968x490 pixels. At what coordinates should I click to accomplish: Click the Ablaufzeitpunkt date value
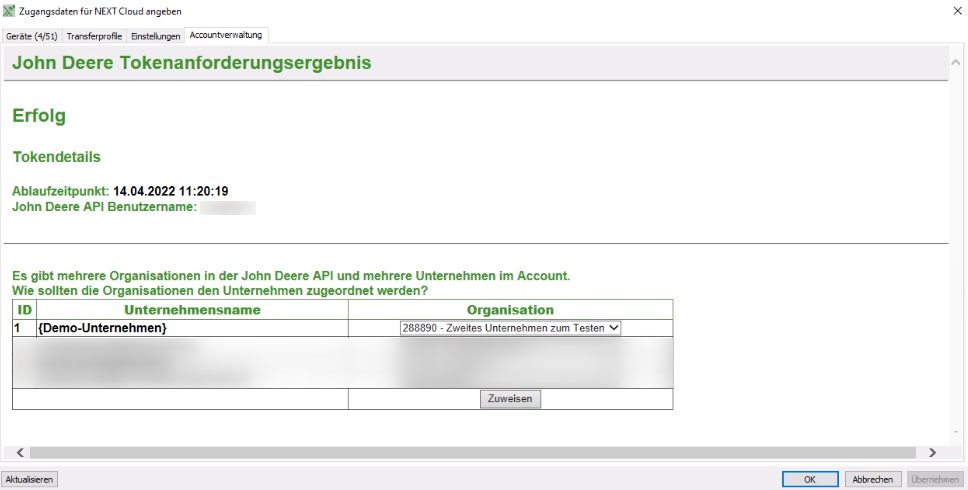171,191
